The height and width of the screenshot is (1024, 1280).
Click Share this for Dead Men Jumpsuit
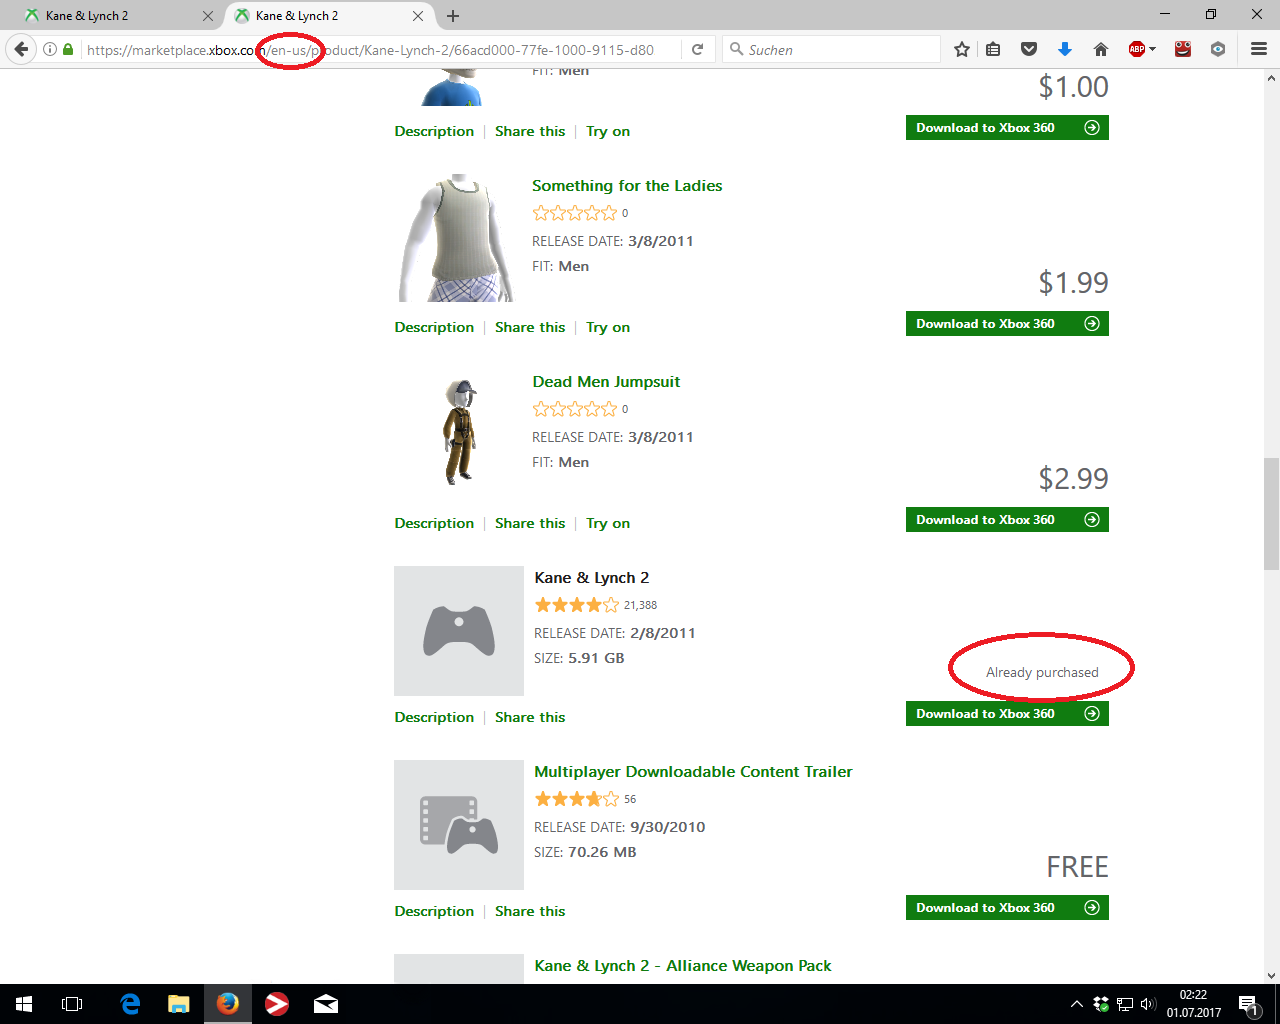[530, 524]
